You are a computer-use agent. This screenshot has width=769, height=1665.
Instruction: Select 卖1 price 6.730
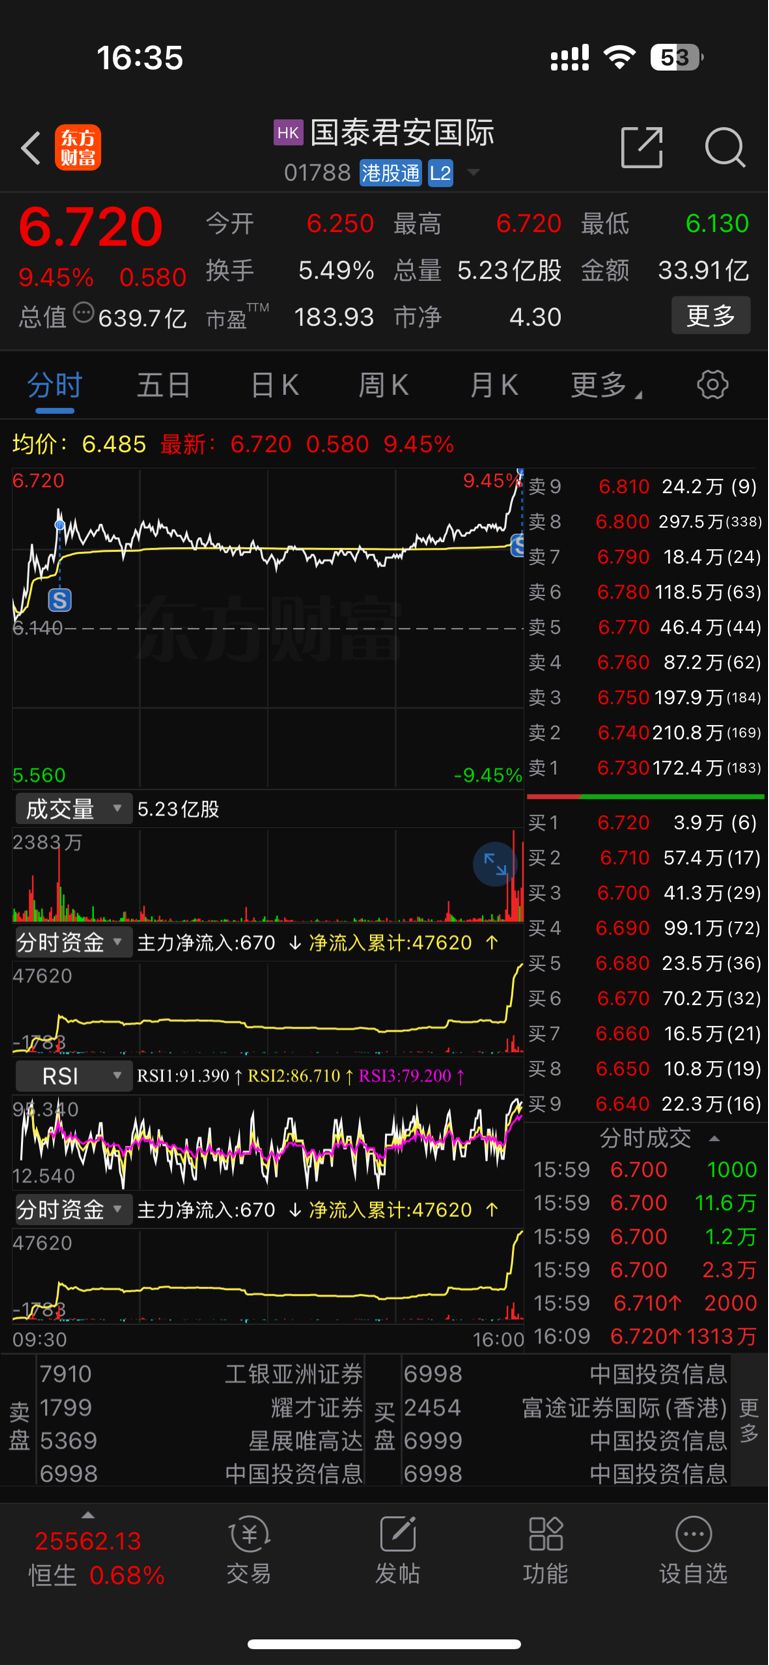pos(623,768)
